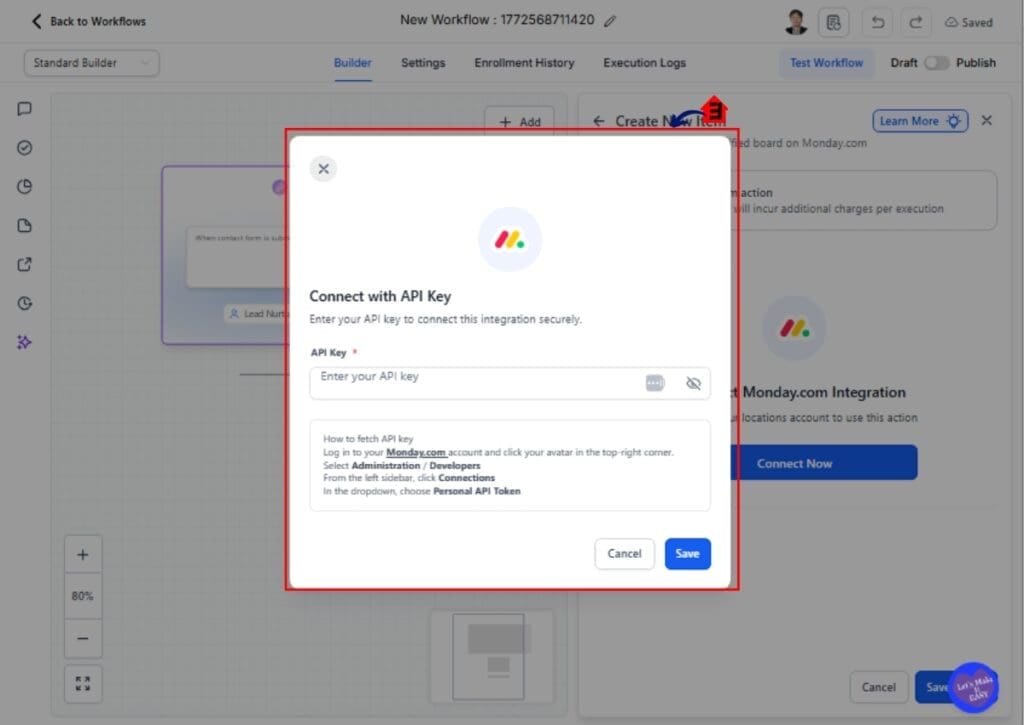The image size is (1024, 725).
Task: Click the Connect Now button
Action: [x=794, y=462]
